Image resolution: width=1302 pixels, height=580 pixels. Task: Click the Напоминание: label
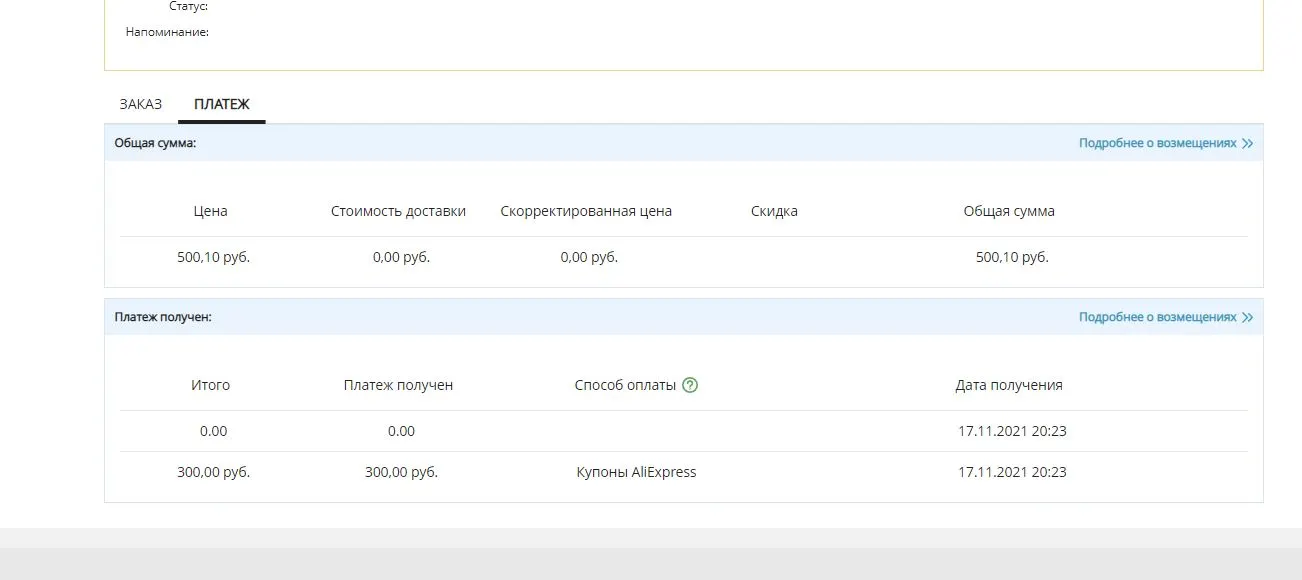167,32
